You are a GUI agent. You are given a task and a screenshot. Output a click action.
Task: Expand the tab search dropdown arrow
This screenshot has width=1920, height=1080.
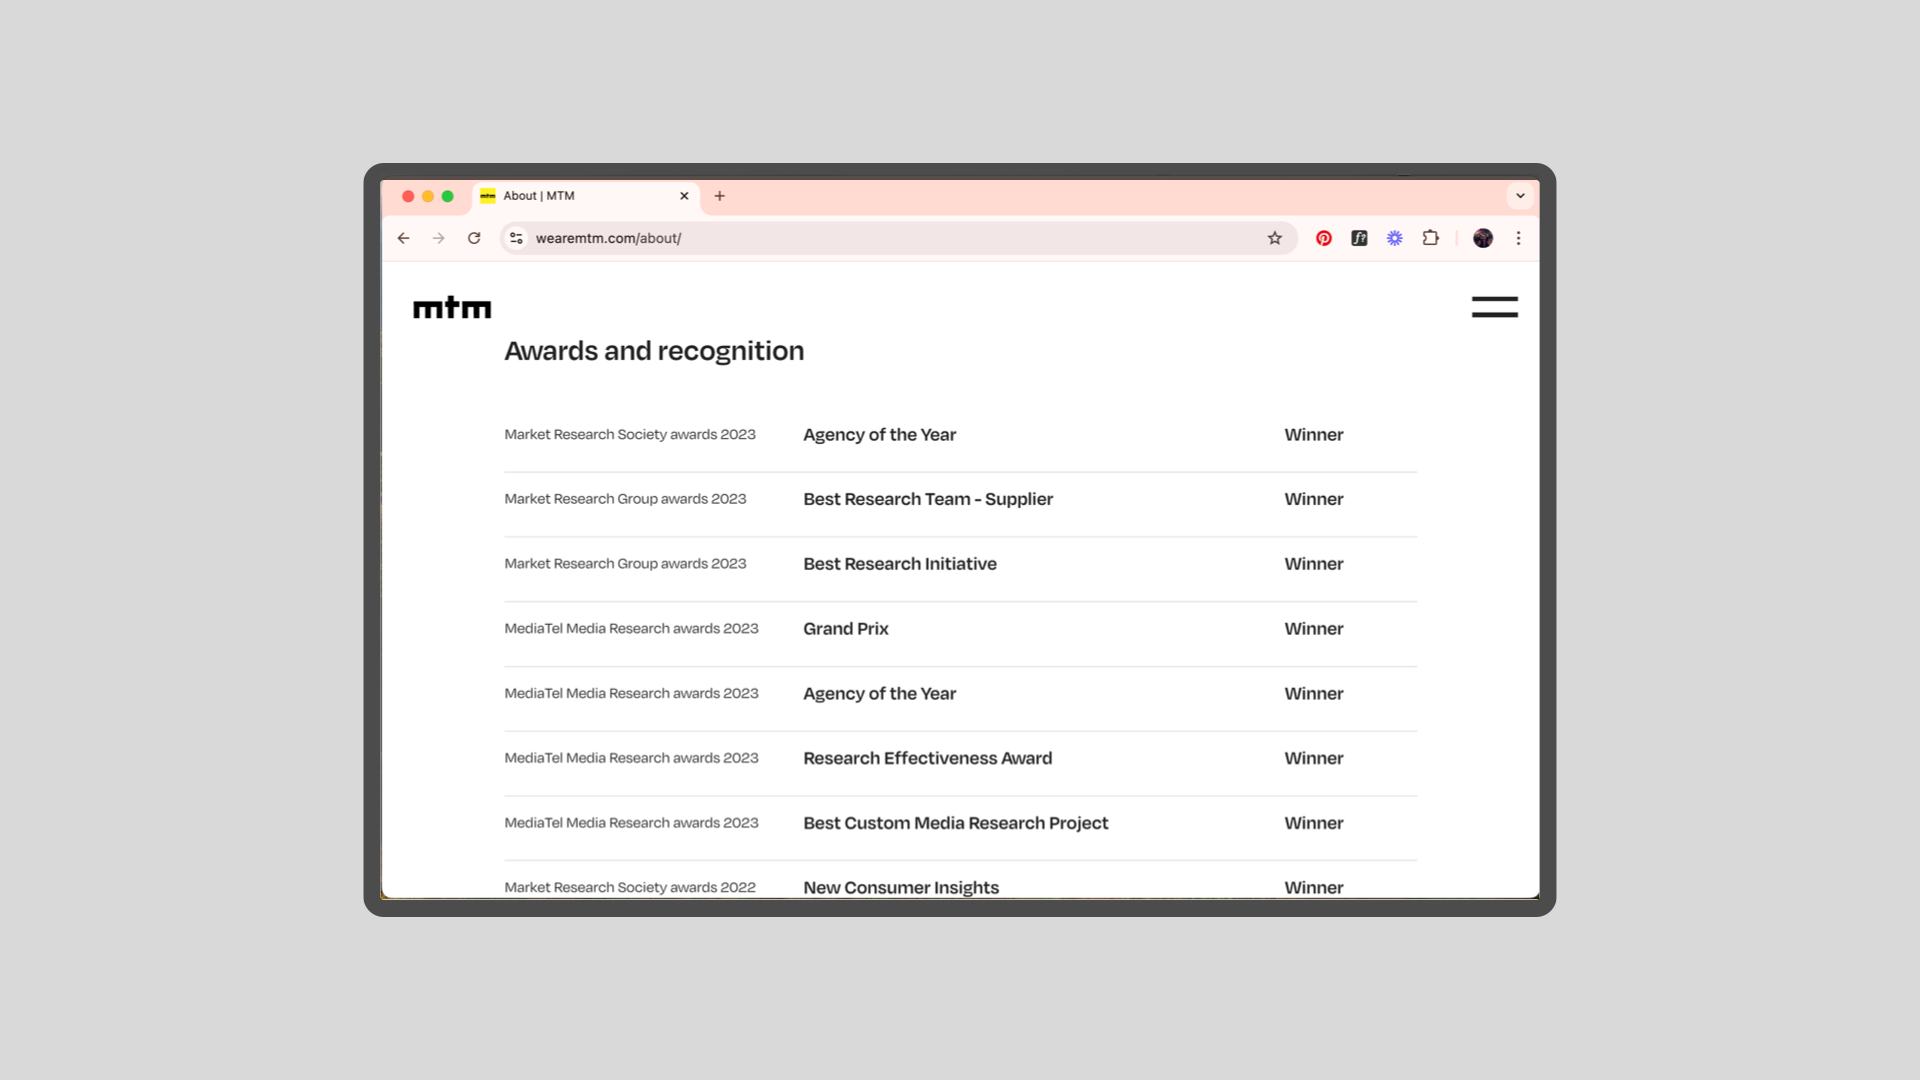tap(1520, 196)
